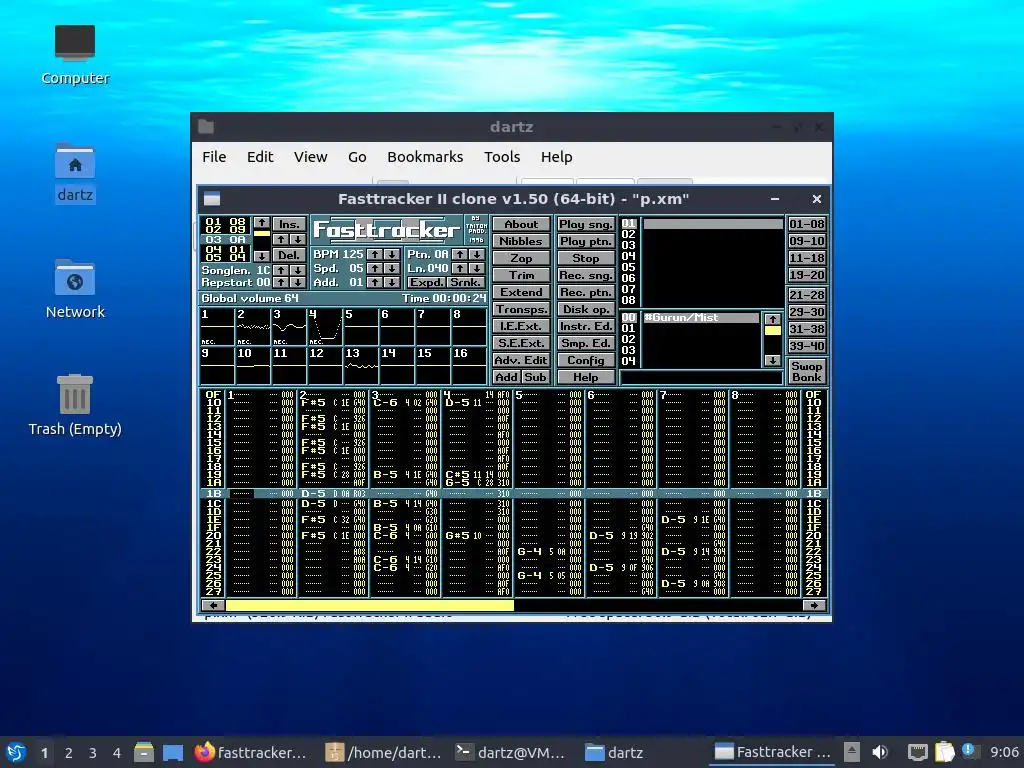Click pattern editor scroll right arrow
The height and width of the screenshot is (768, 1024).
(x=814, y=605)
